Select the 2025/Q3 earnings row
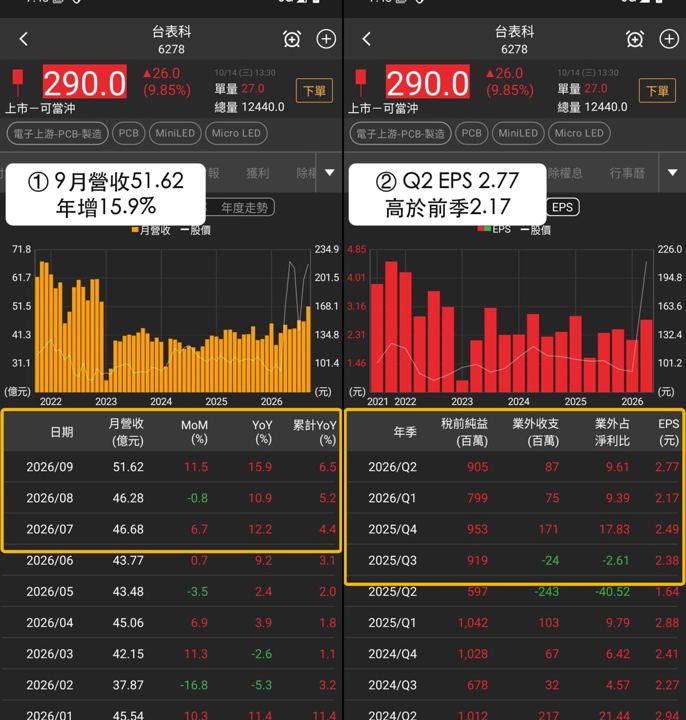Image resolution: width=686 pixels, height=720 pixels. pyautogui.click(x=515, y=561)
